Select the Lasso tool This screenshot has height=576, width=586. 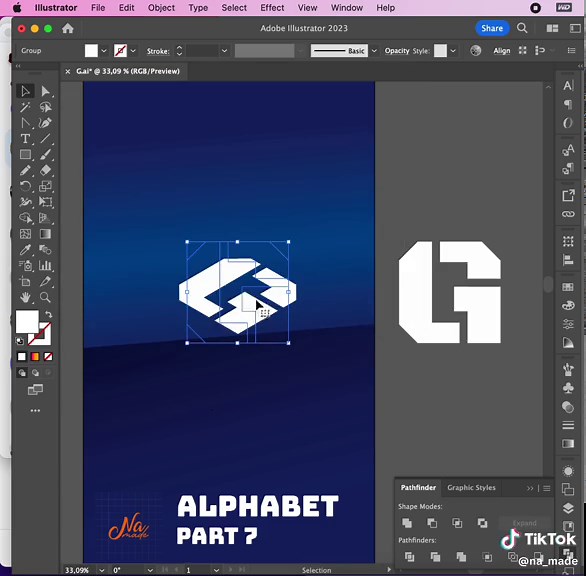point(45,107)
